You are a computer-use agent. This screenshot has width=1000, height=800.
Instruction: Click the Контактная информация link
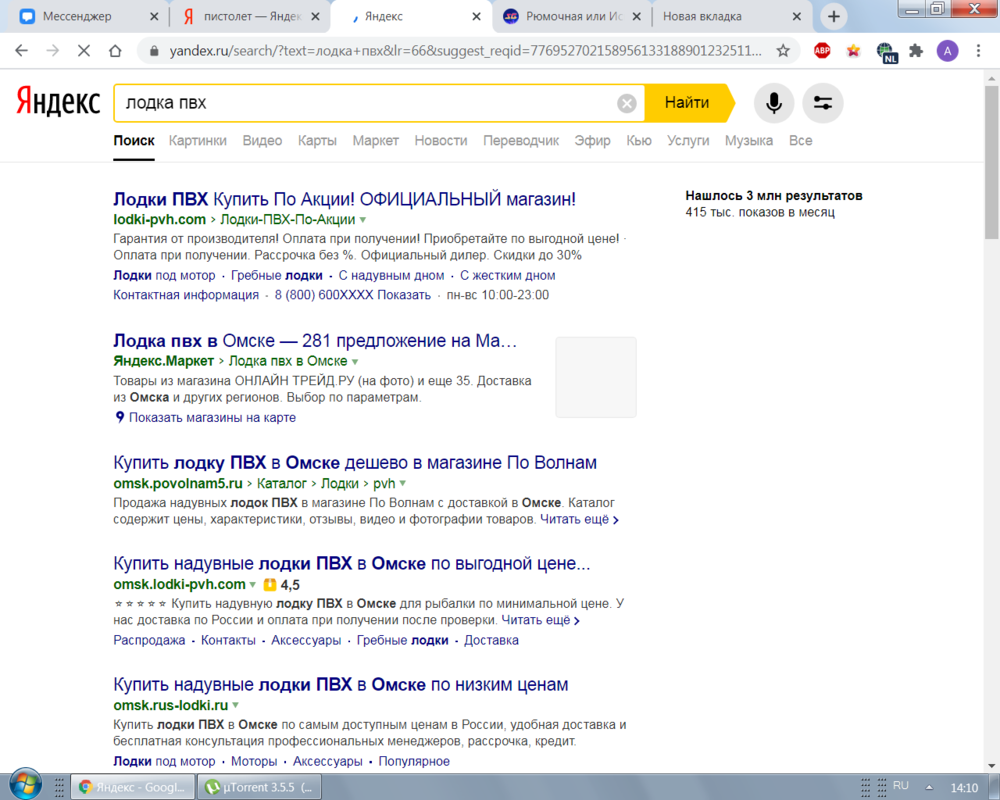(186, 295)
